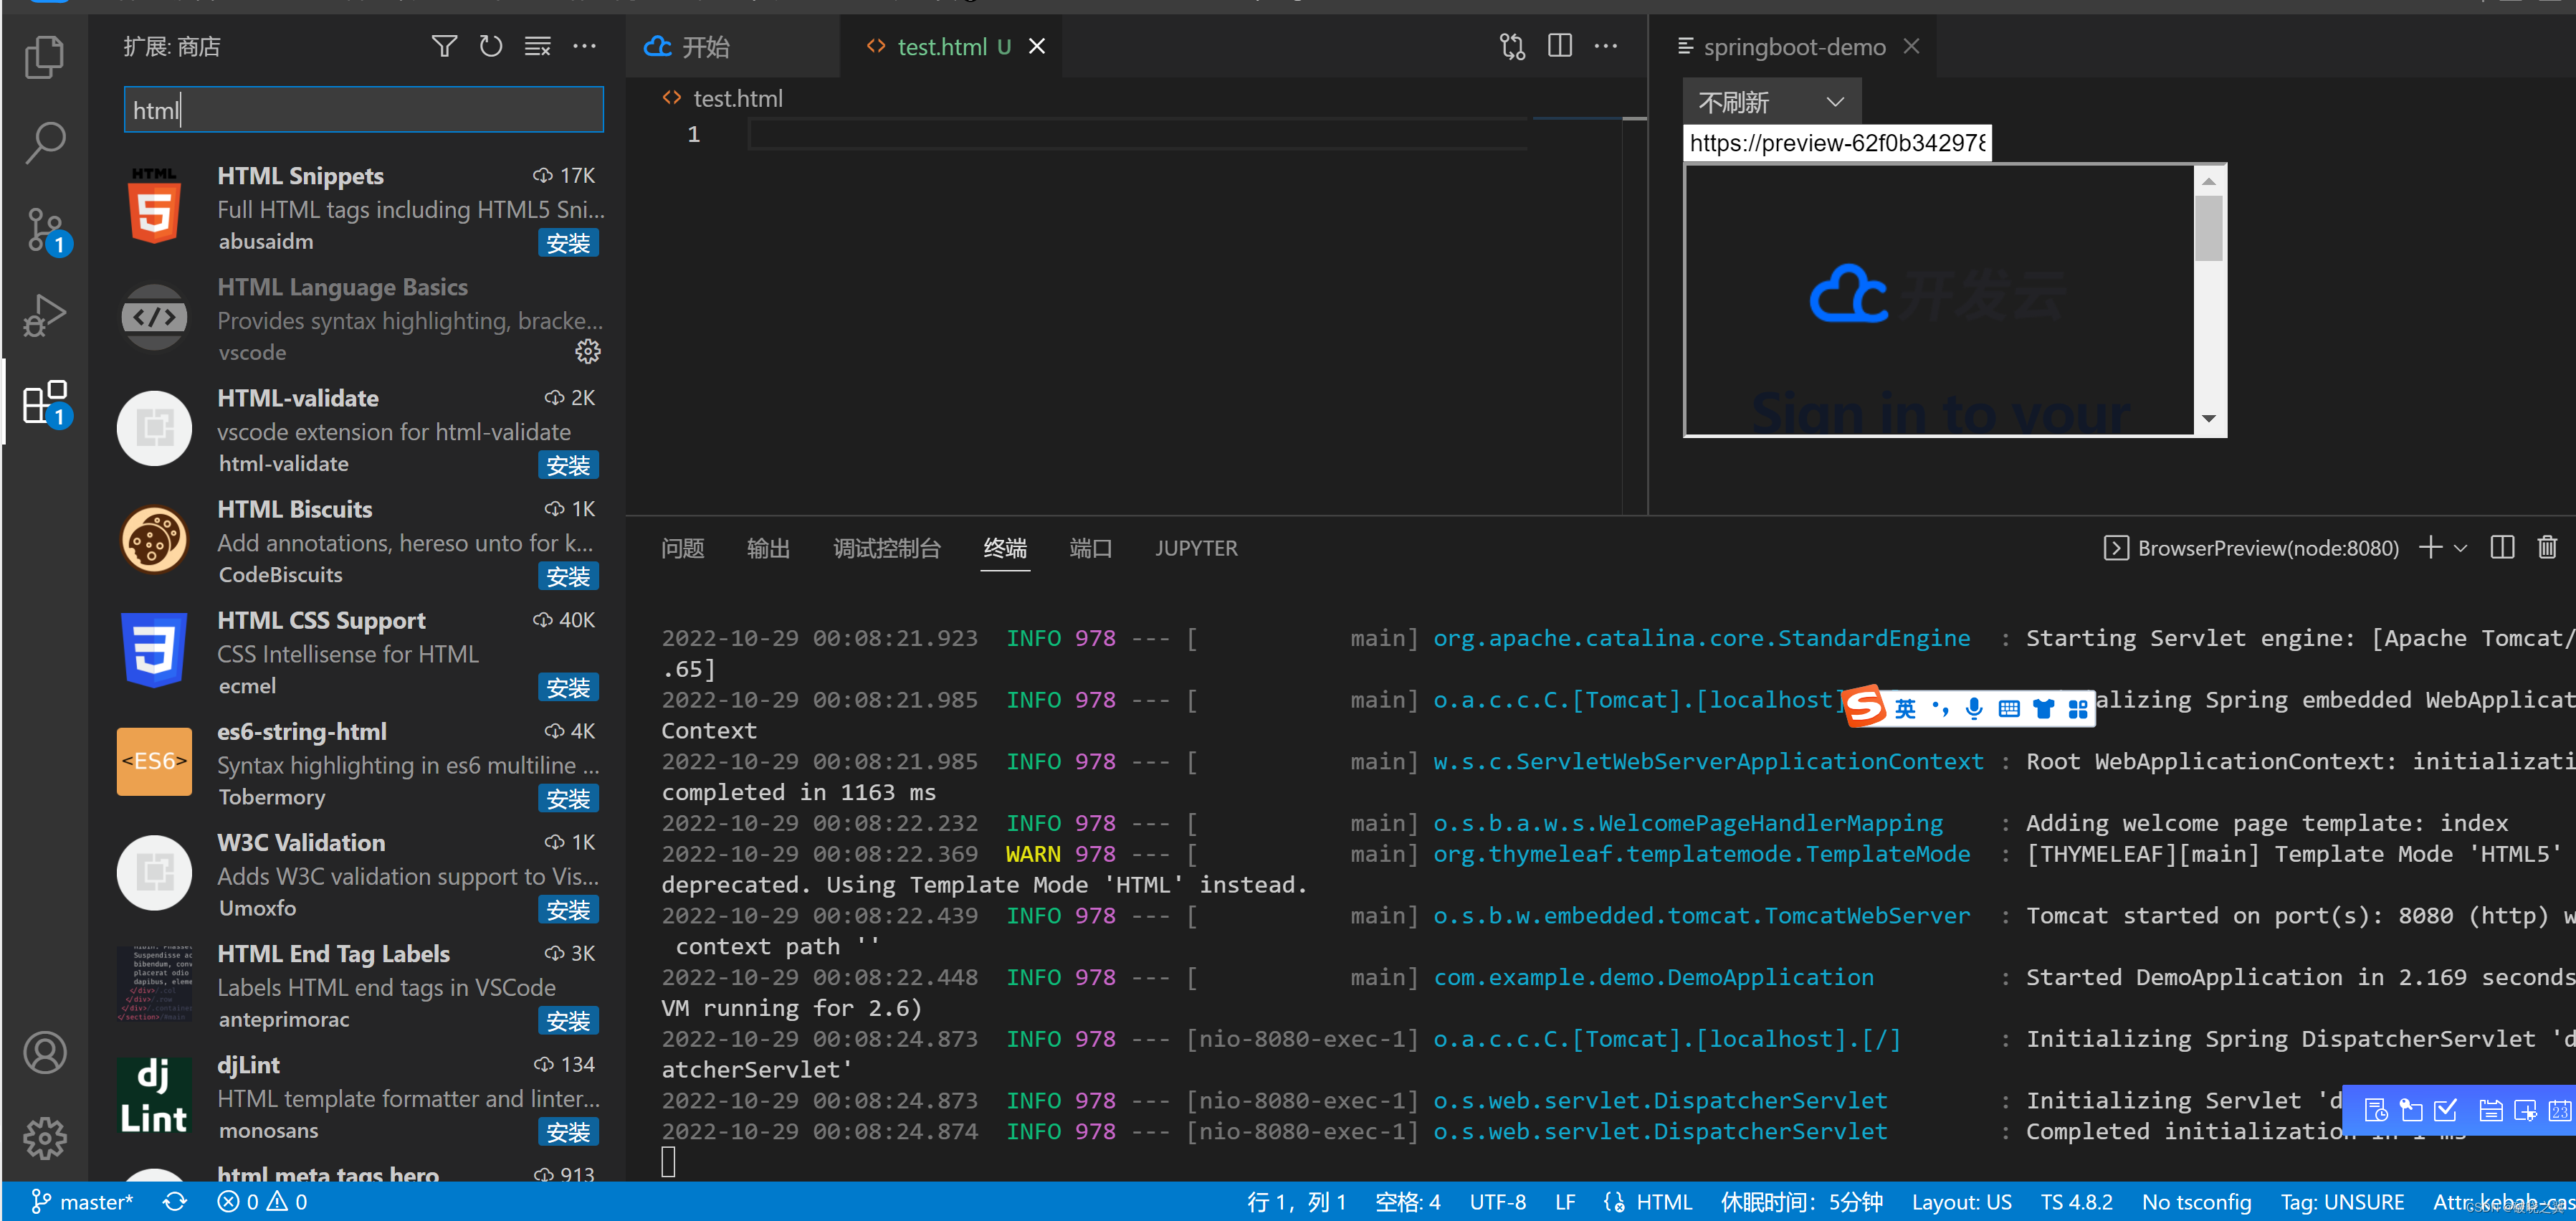The width and height of the screenshot is (2576, 1221).
Task: Split the terminal panel
Action: click(x=2502, y=547)
